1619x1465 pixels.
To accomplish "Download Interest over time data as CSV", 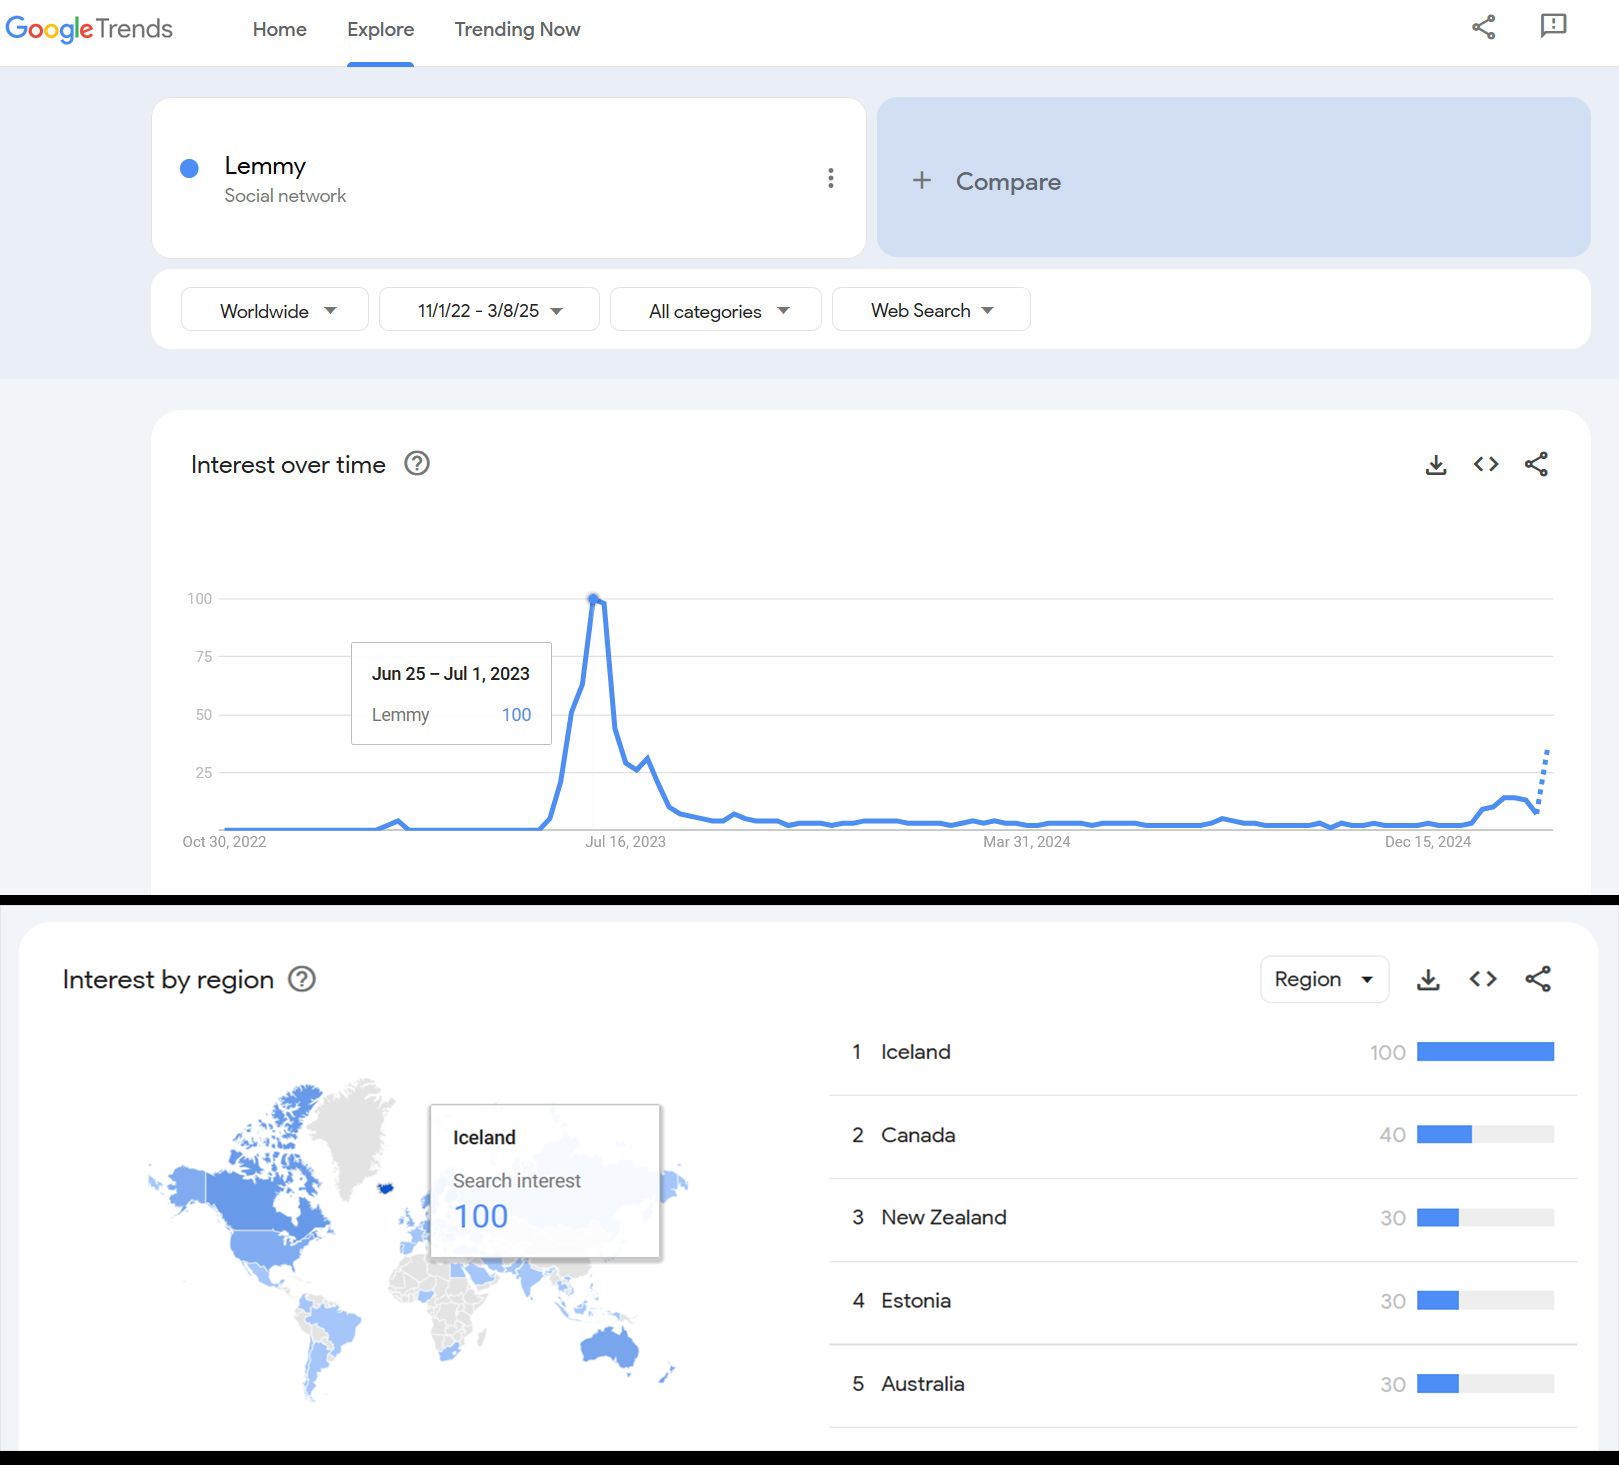I will point(1436,465).
